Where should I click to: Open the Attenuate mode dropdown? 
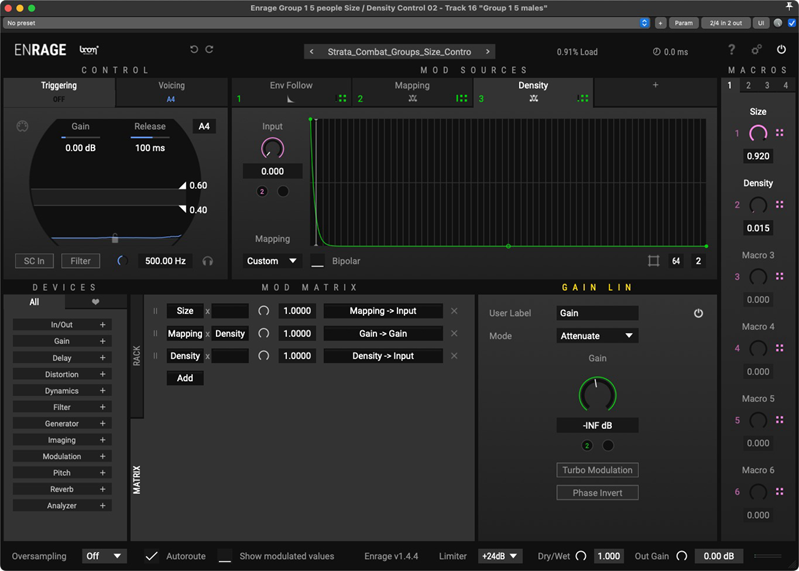[x=597, y=336]
